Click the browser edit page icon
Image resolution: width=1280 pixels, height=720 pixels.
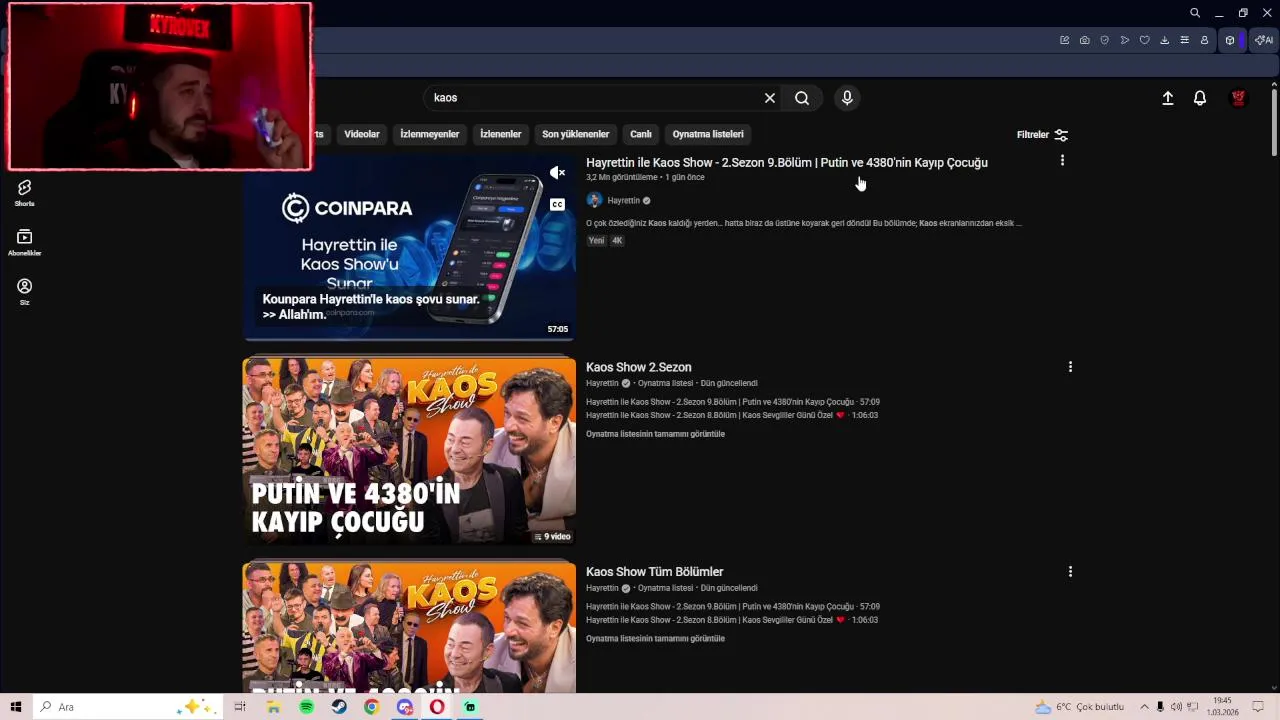click(1064, 40)
